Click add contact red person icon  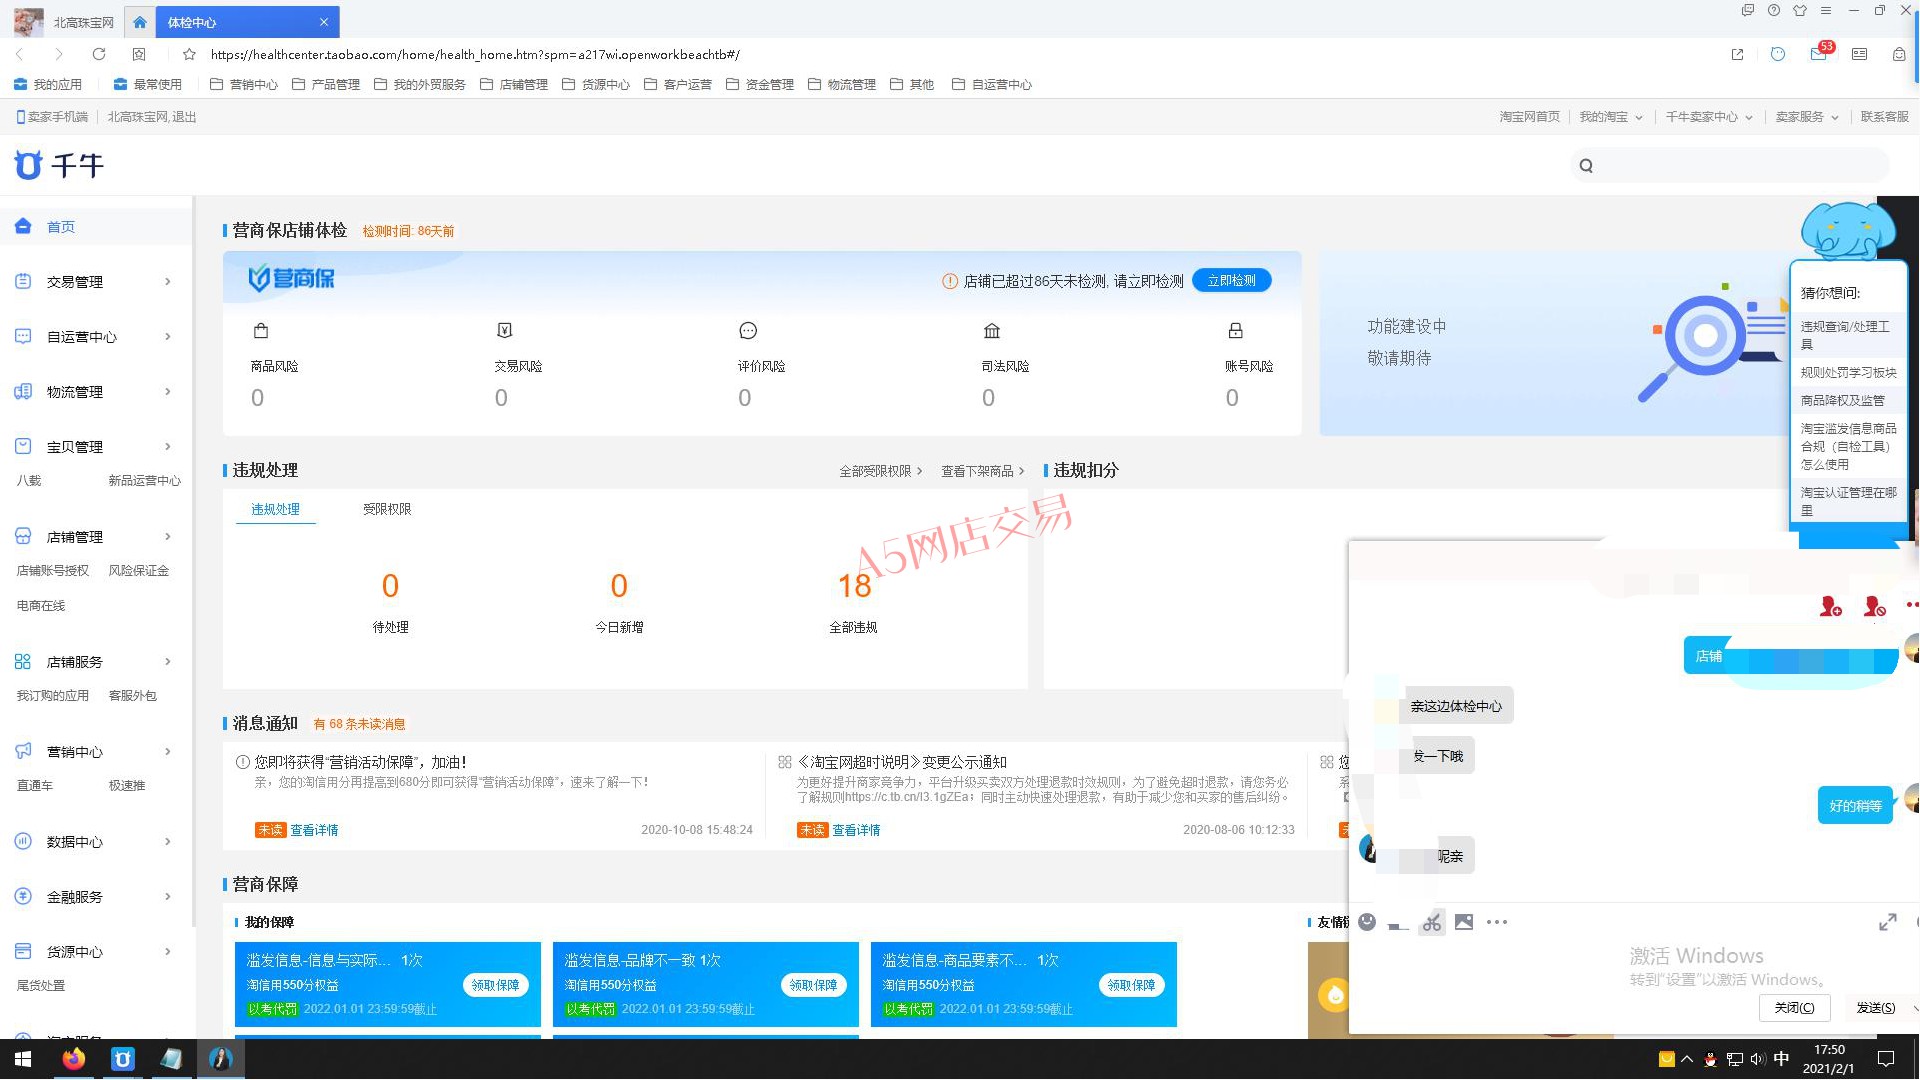(x=1830, y=606)
